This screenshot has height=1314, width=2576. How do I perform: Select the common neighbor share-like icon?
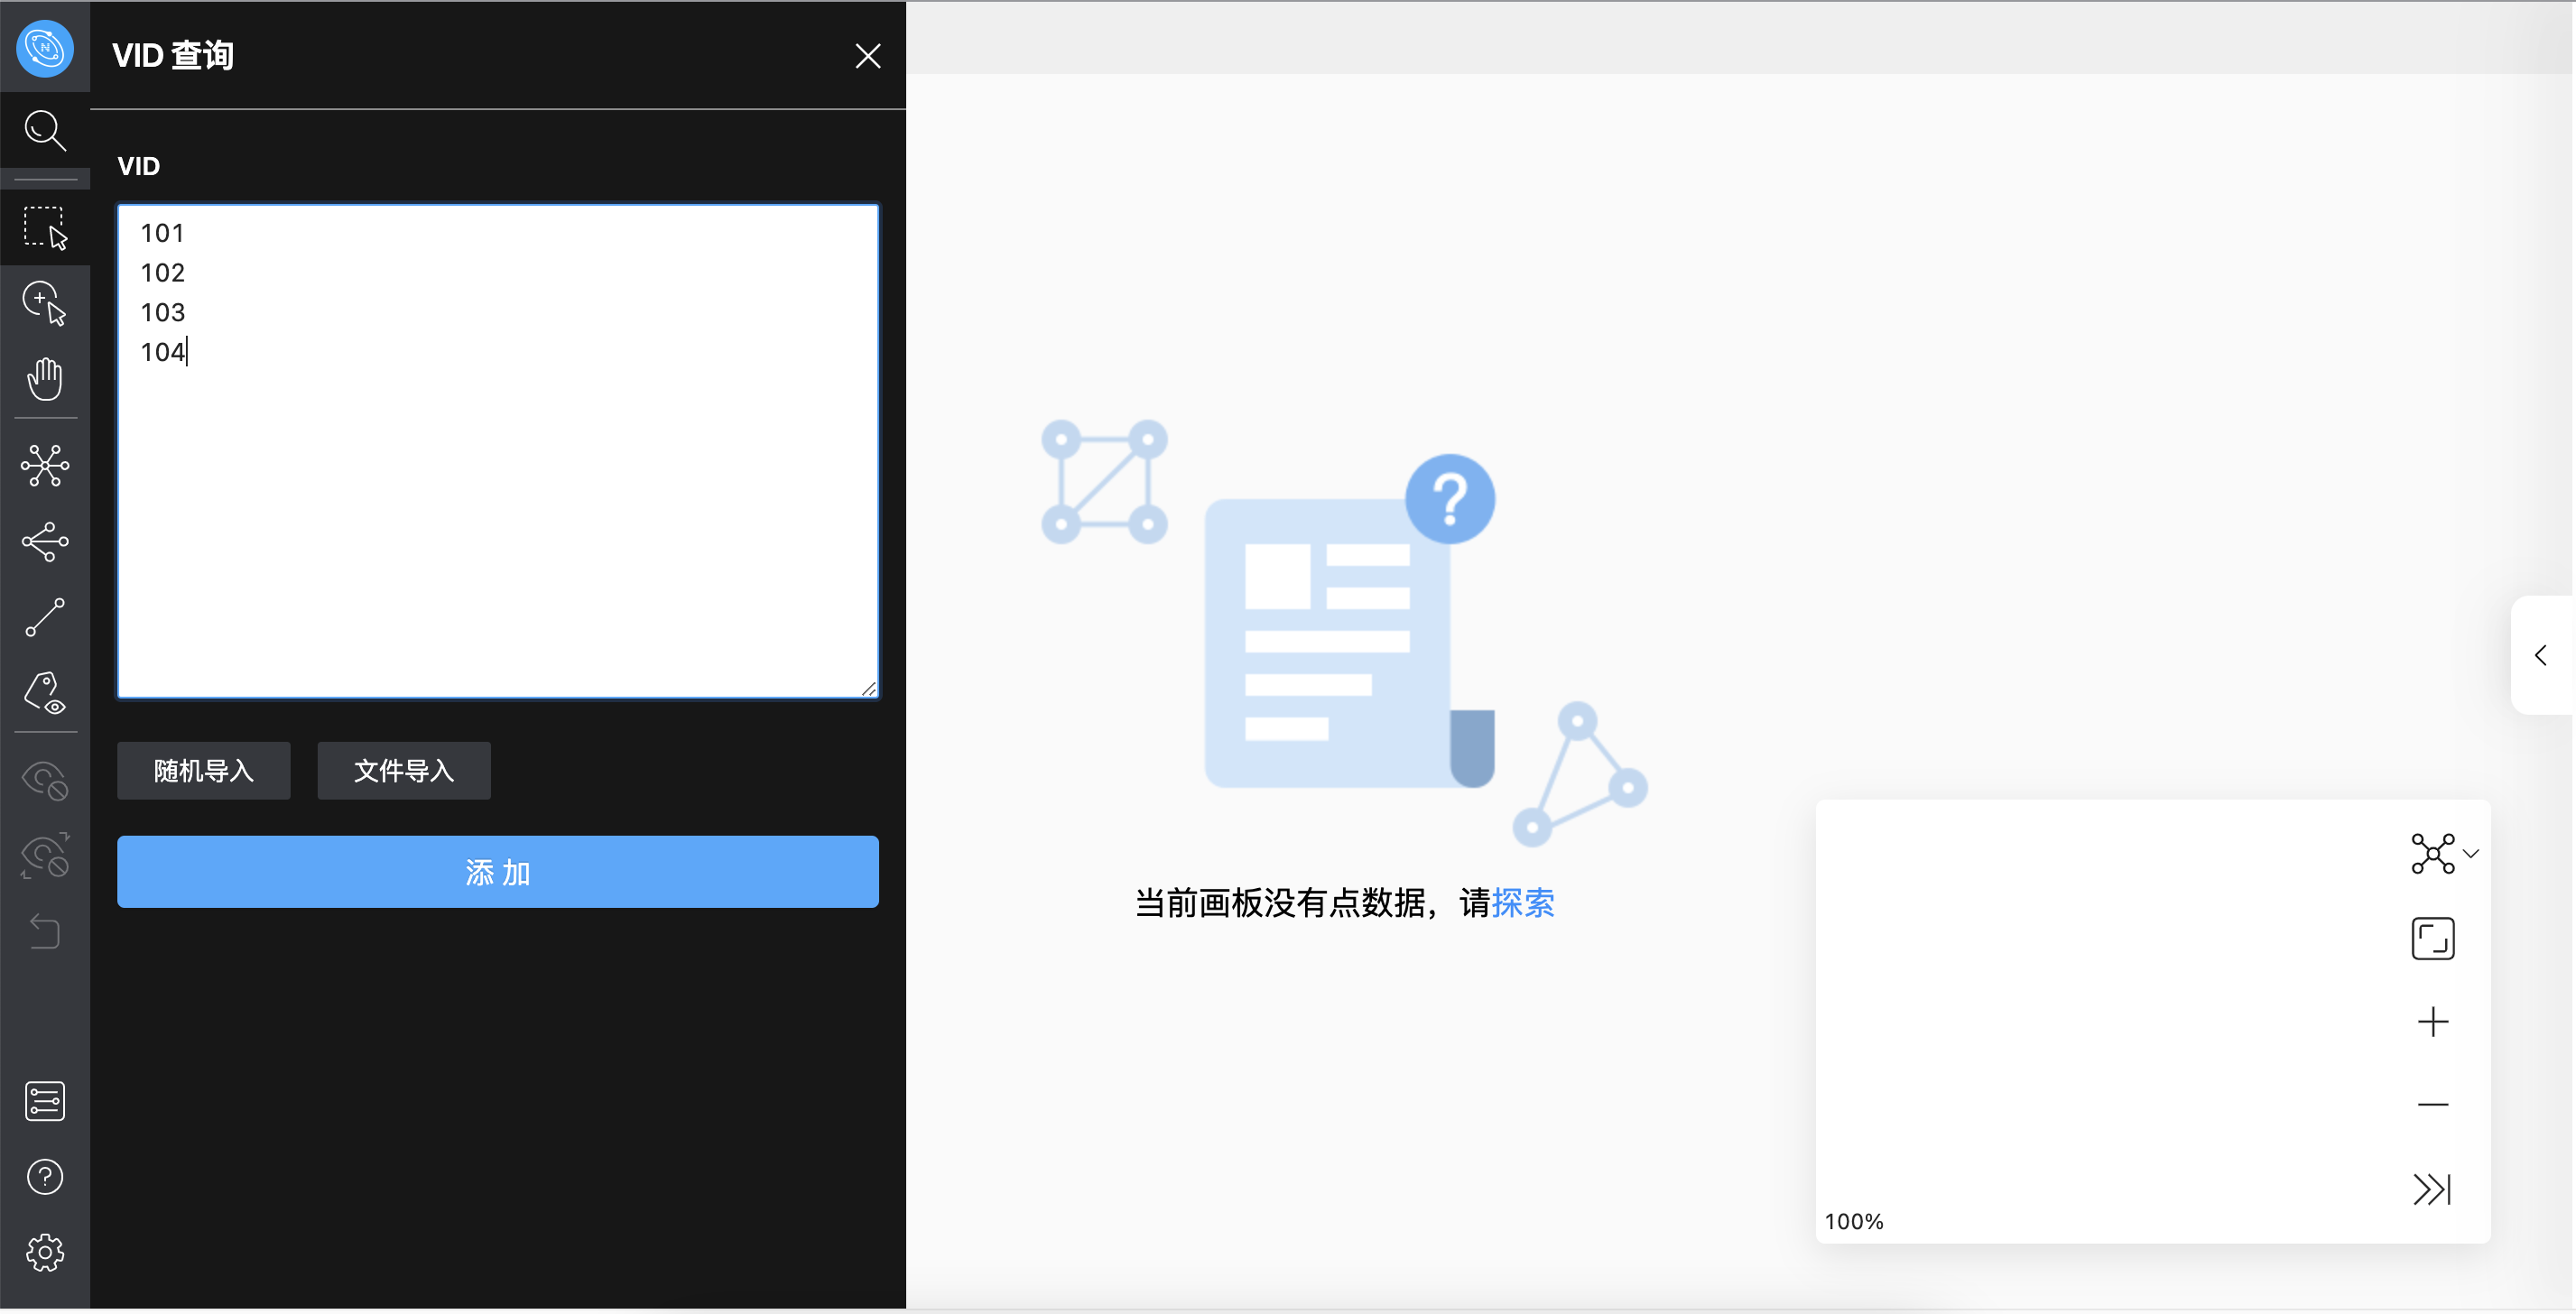point(45,541)
